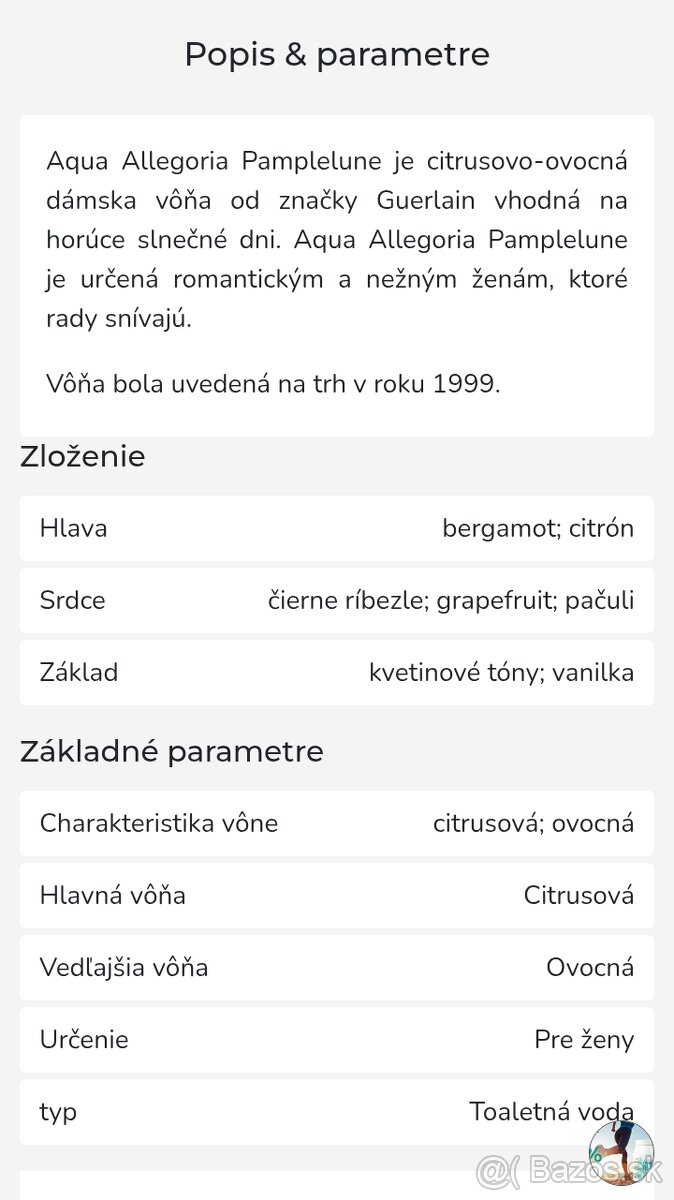Click the "Toaletná voda" type value
Viewport: 674px width, 1200px height.
551,1111
